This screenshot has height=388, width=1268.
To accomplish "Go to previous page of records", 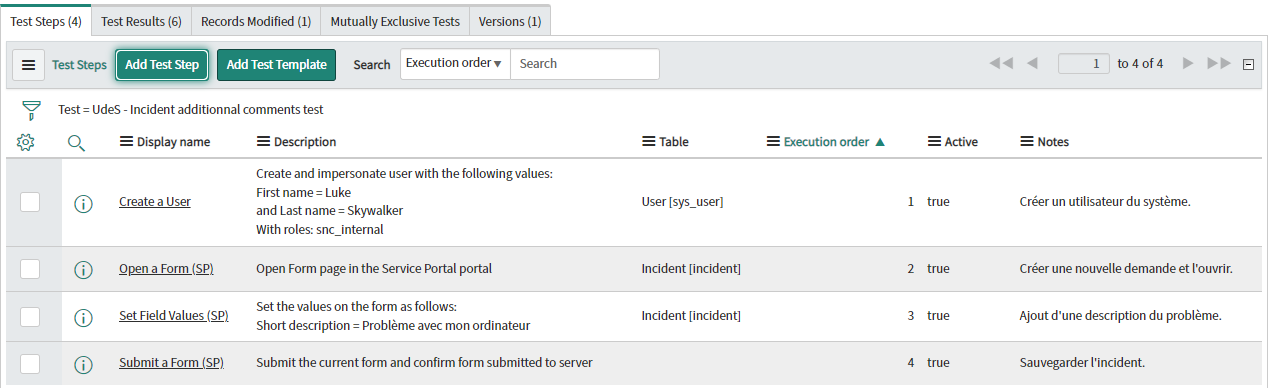I will tap(1032, 64).
